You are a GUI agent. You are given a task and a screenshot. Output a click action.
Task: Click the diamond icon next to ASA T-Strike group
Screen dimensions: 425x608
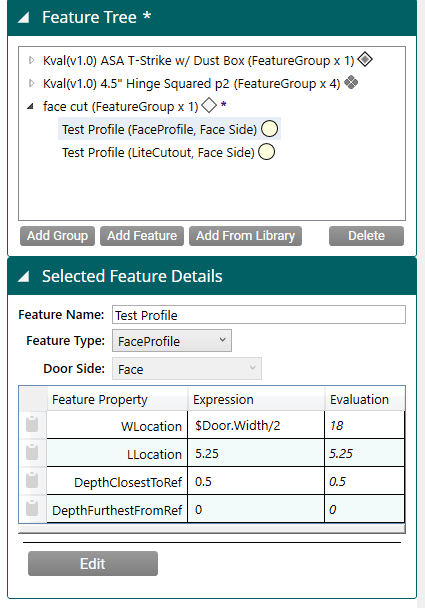tap(365, 59)
